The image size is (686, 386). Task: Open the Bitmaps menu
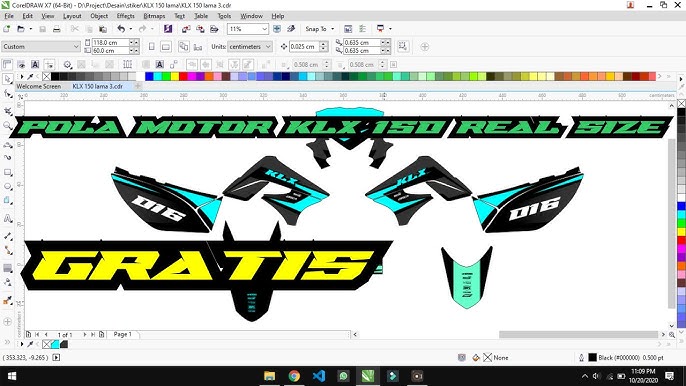[154, 16]
